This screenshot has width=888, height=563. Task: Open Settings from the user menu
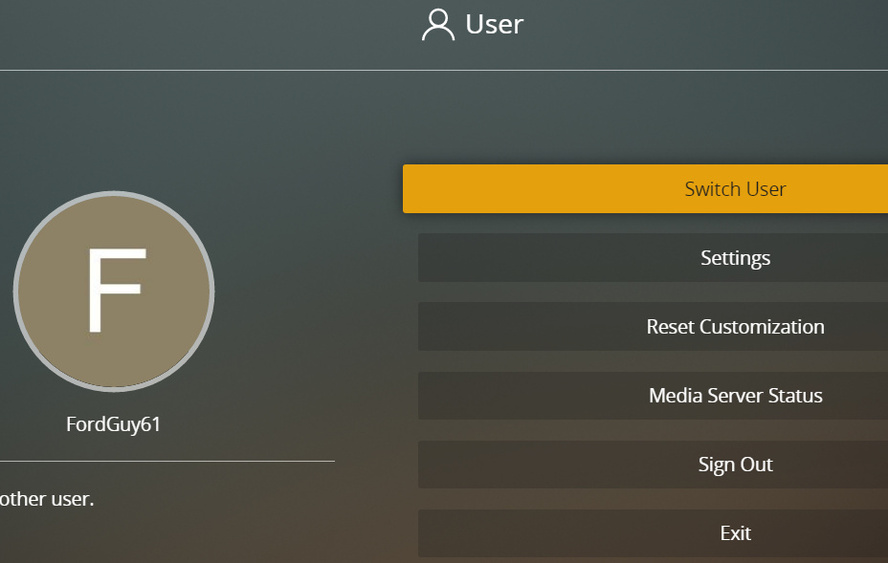point(735,258)
